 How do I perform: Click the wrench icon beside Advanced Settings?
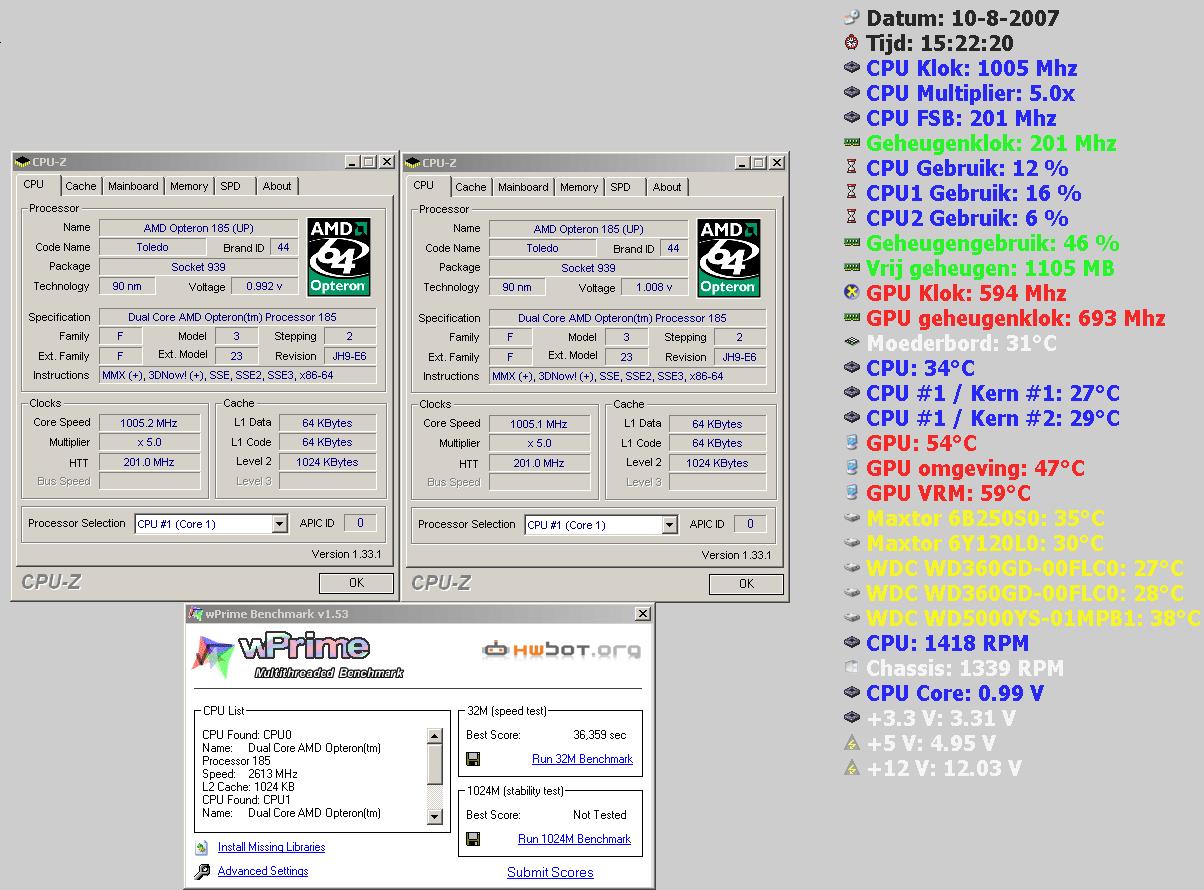tap(201, 871)
